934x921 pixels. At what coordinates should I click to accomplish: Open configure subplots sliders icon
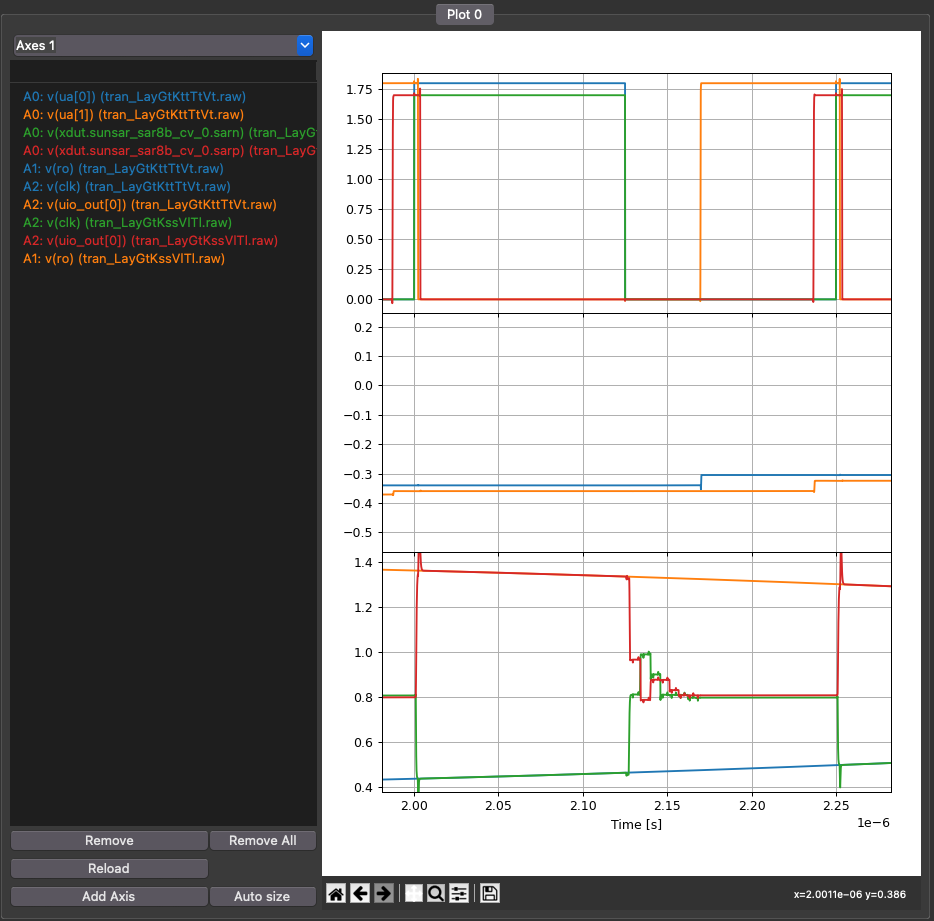click(459, 893)
